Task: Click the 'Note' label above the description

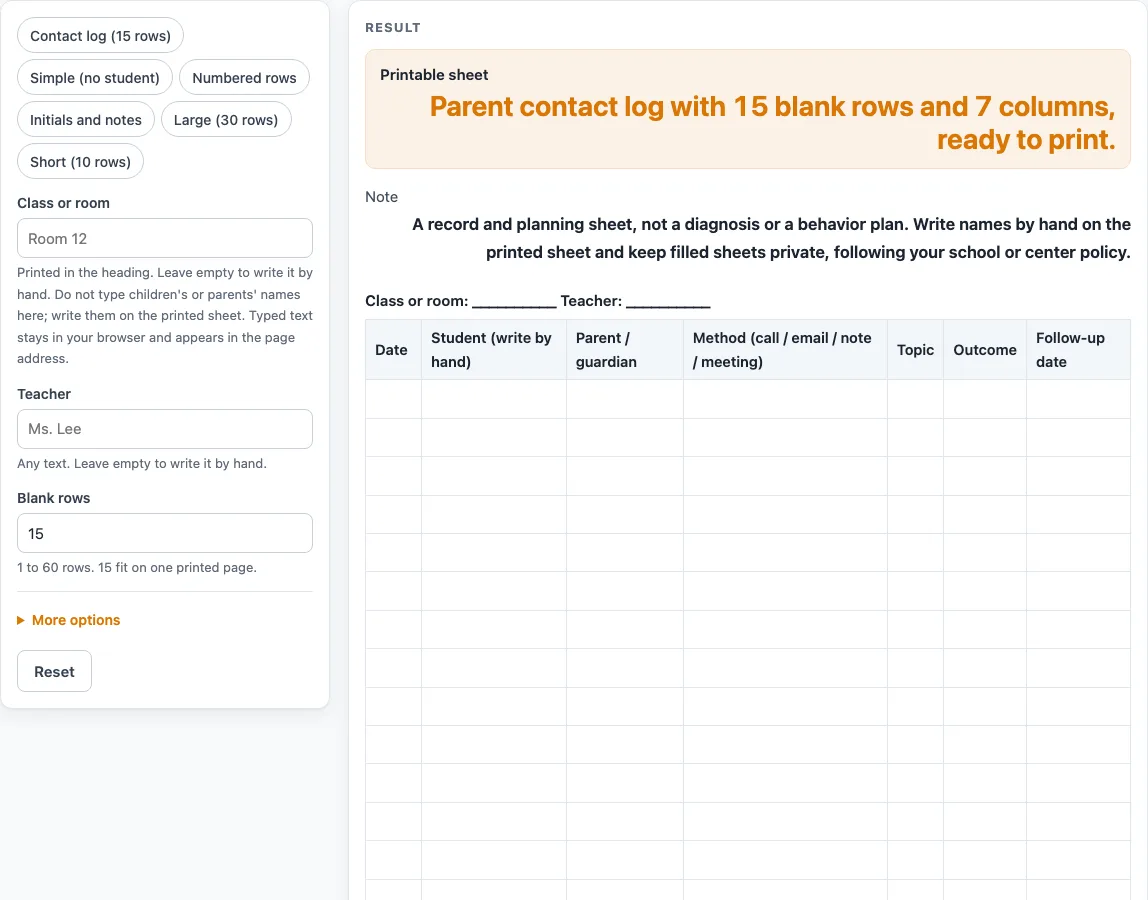Action: 381,197
